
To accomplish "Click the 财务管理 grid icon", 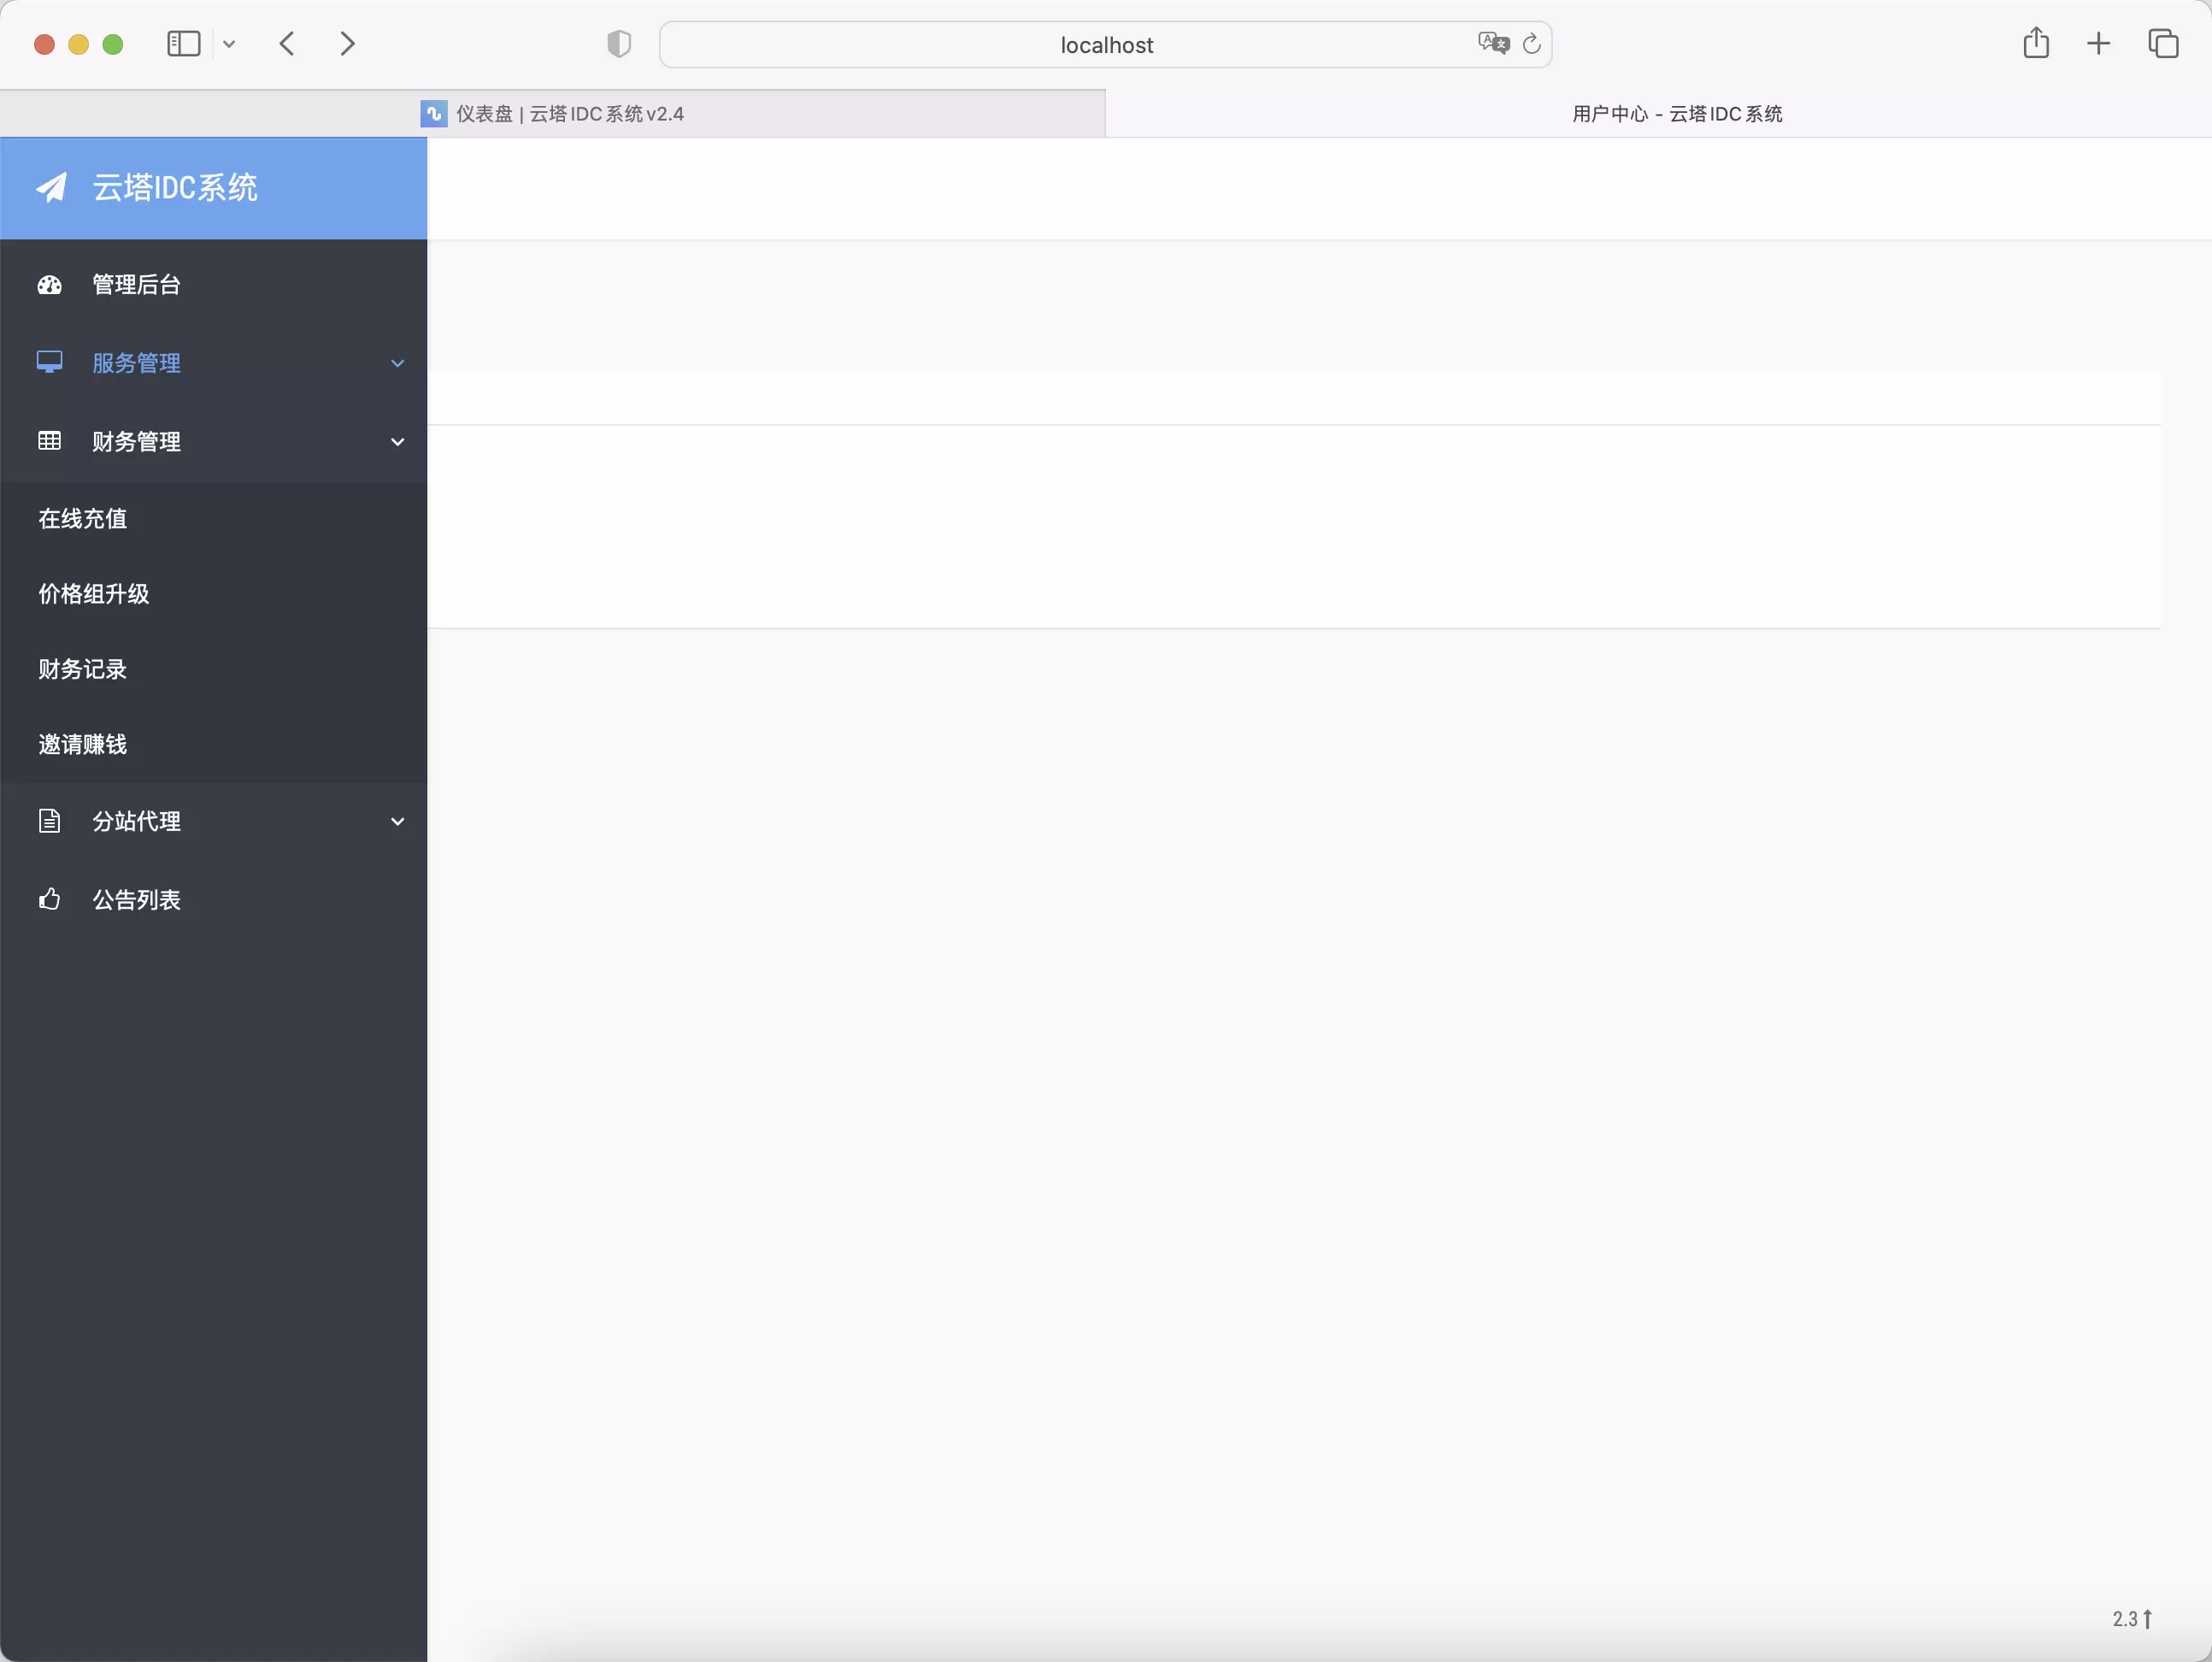I will [49, 440].
